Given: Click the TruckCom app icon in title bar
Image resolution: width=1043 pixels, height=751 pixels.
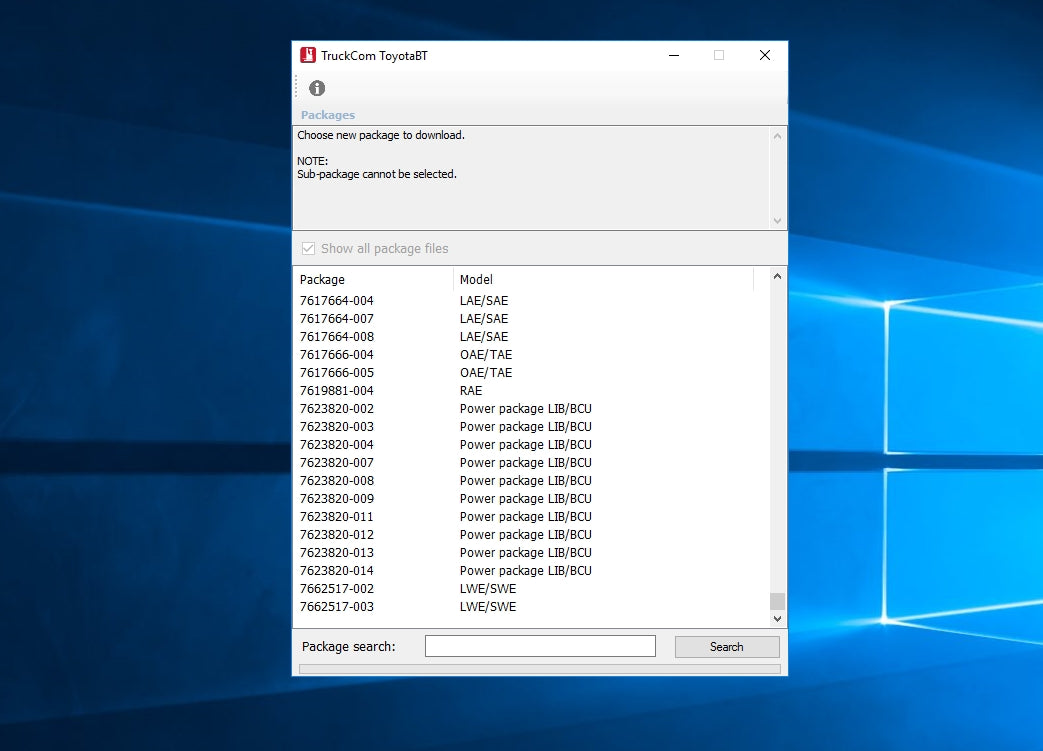Looking at the screenshot, I should click(x=308, y=56).
